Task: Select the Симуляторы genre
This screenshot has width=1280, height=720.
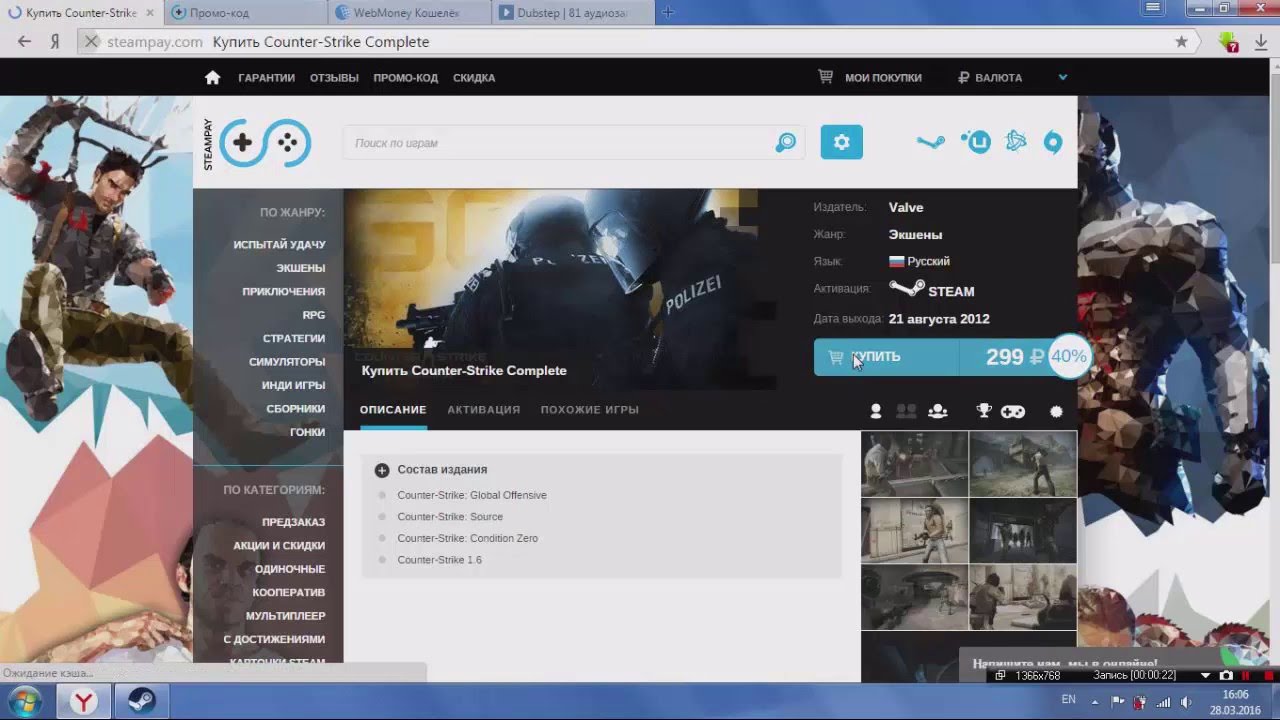Action: point(287,362)
